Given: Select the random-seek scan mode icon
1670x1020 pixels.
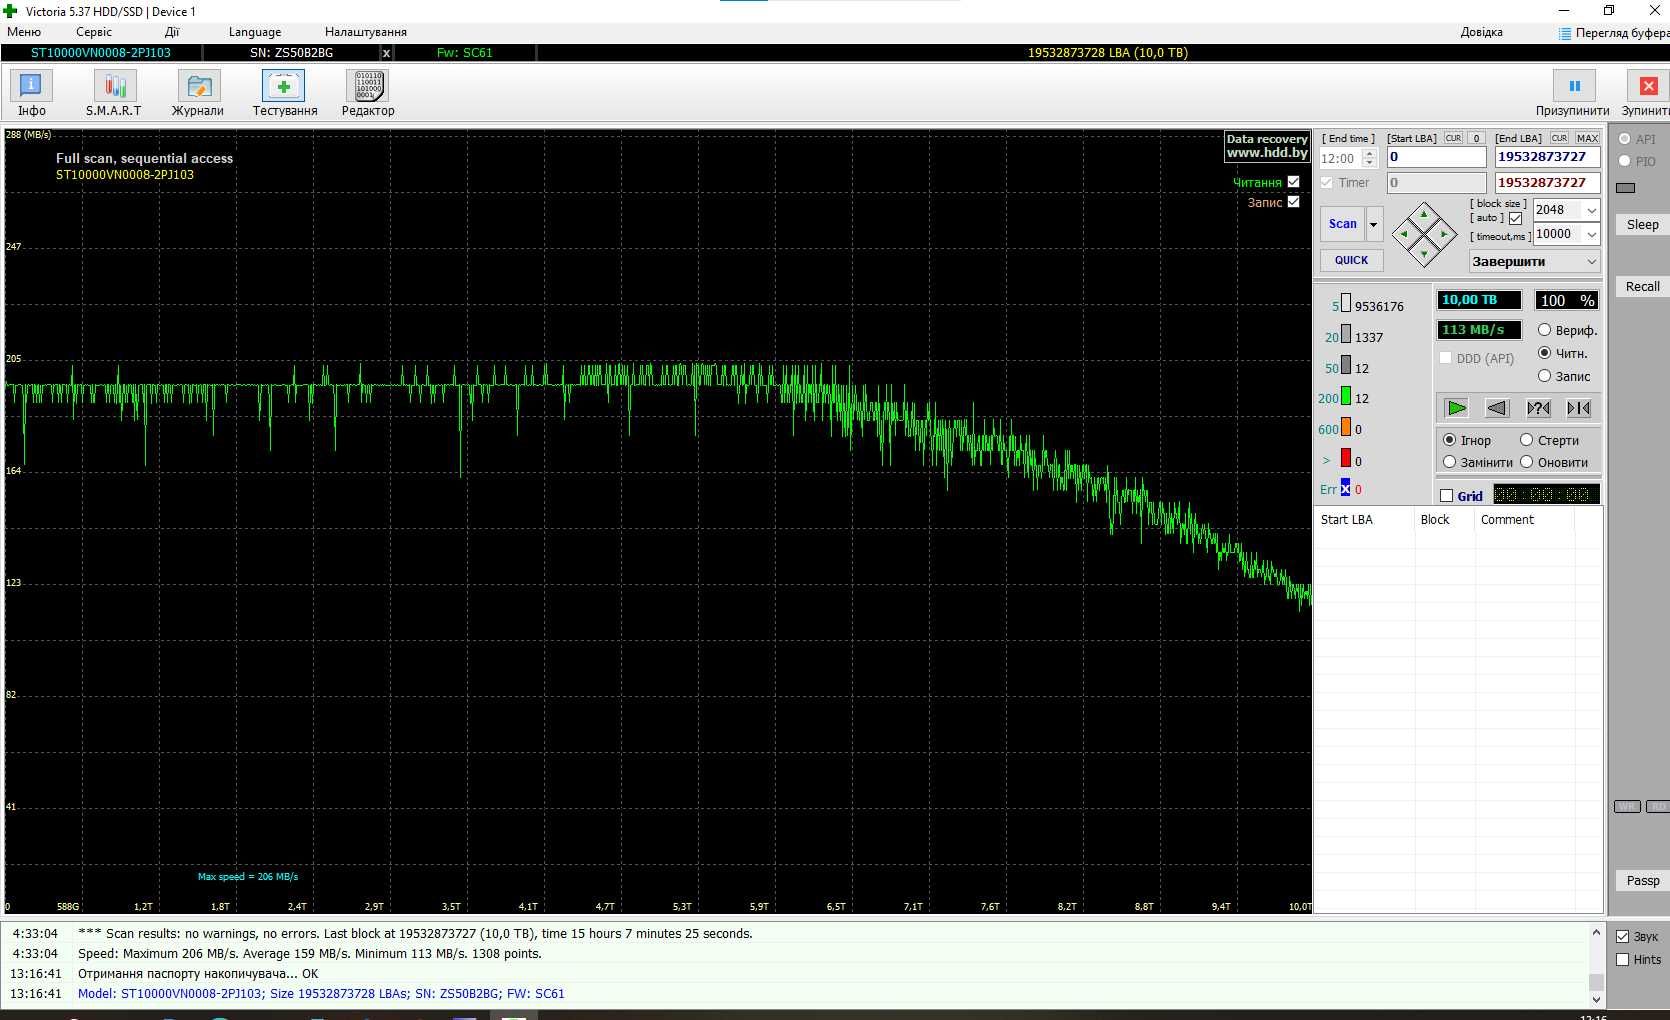Looking at the screenshot, I should pos(1538,408).
